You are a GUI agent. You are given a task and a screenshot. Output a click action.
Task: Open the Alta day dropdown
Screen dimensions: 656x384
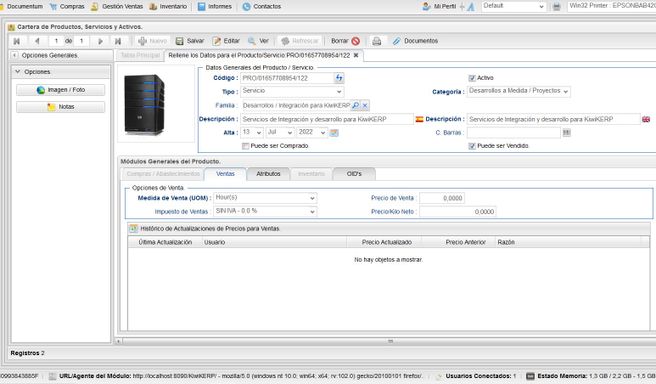(x=259, y=133)
